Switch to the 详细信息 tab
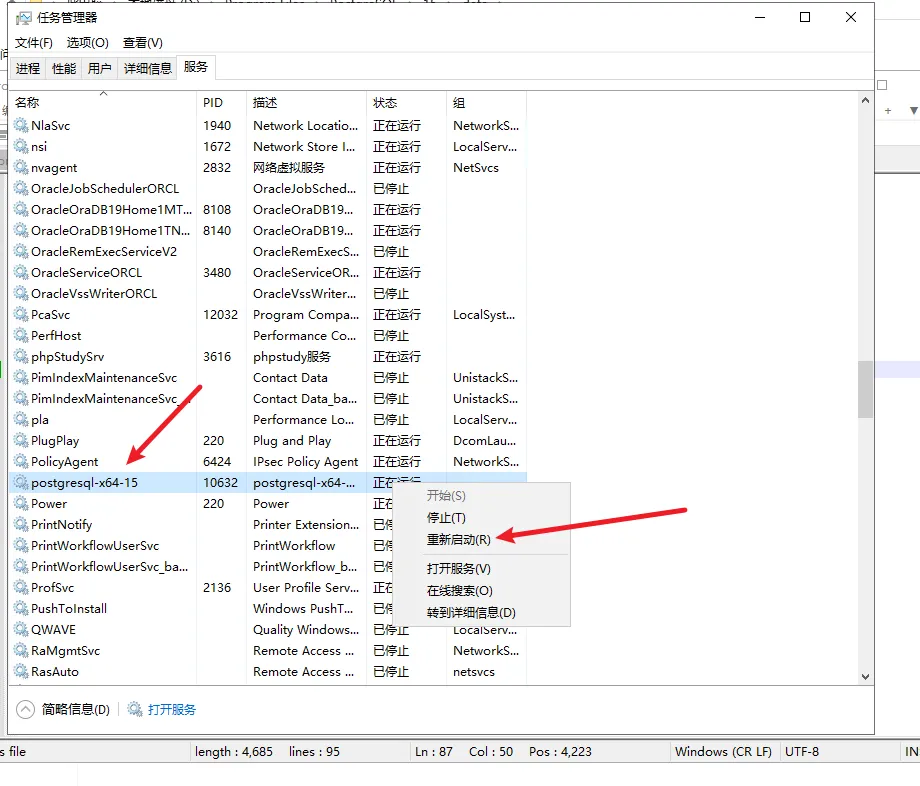The width and height of the screenshot is (920, 786). click(x=147, y=69)
